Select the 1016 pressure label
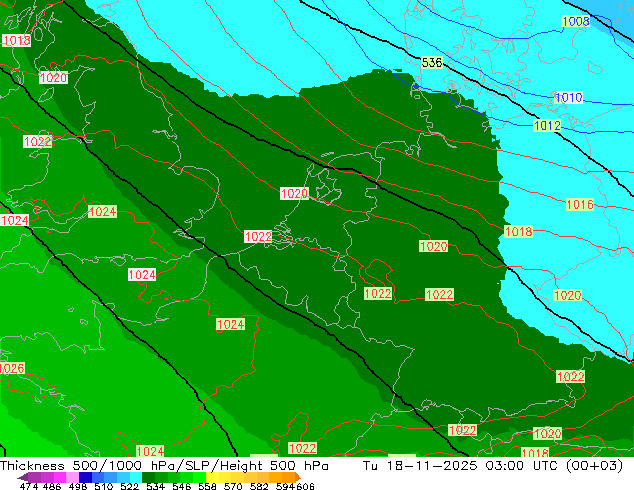The width and height of the screenshot is (634, 490). (580, 204)
